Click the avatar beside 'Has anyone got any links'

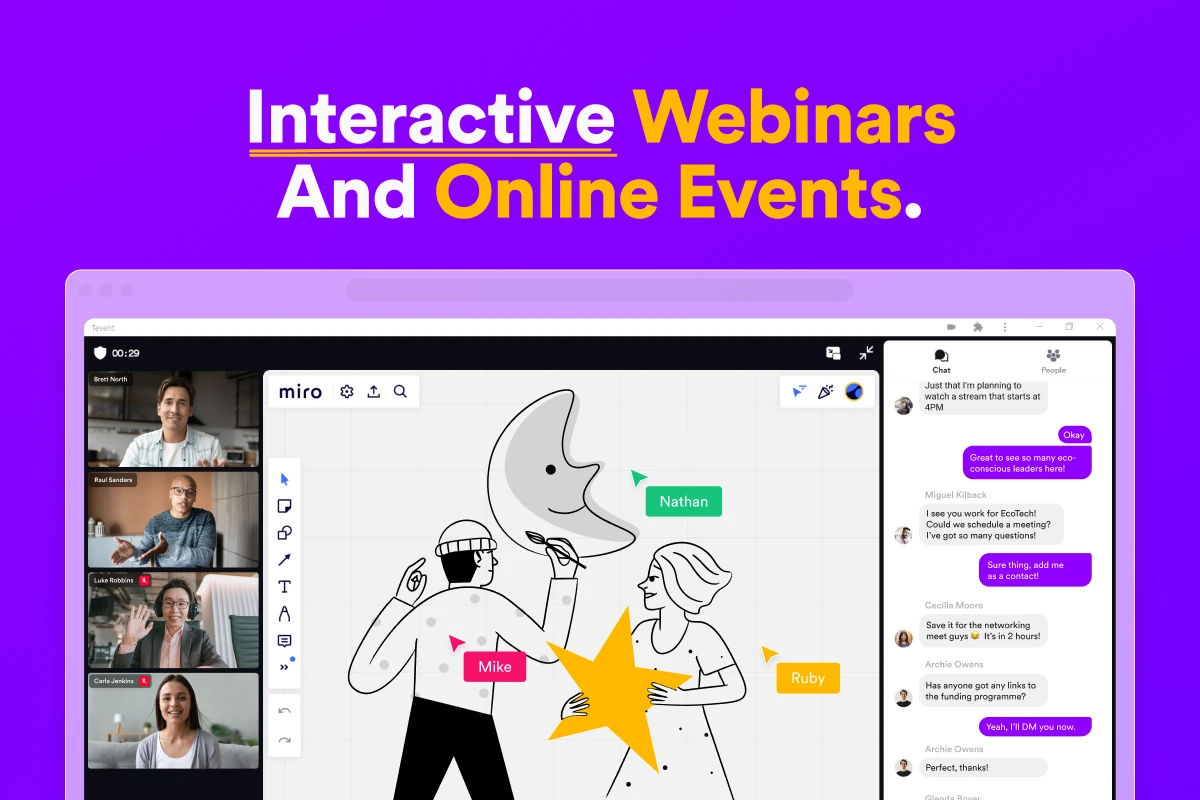pyautogui.click(x=904, y=698)
